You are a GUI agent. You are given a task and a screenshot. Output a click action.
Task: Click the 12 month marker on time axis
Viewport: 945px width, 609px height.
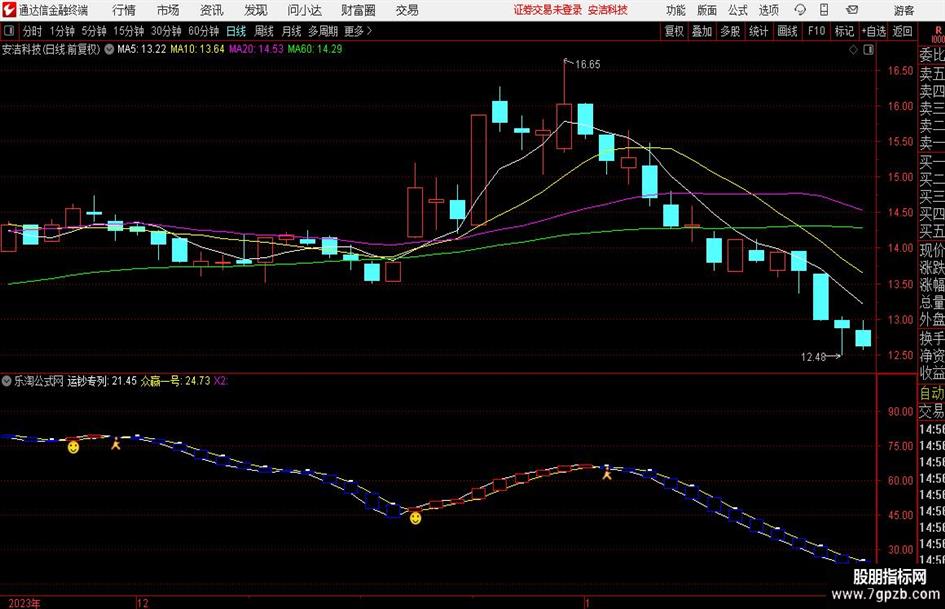(142, 603)
